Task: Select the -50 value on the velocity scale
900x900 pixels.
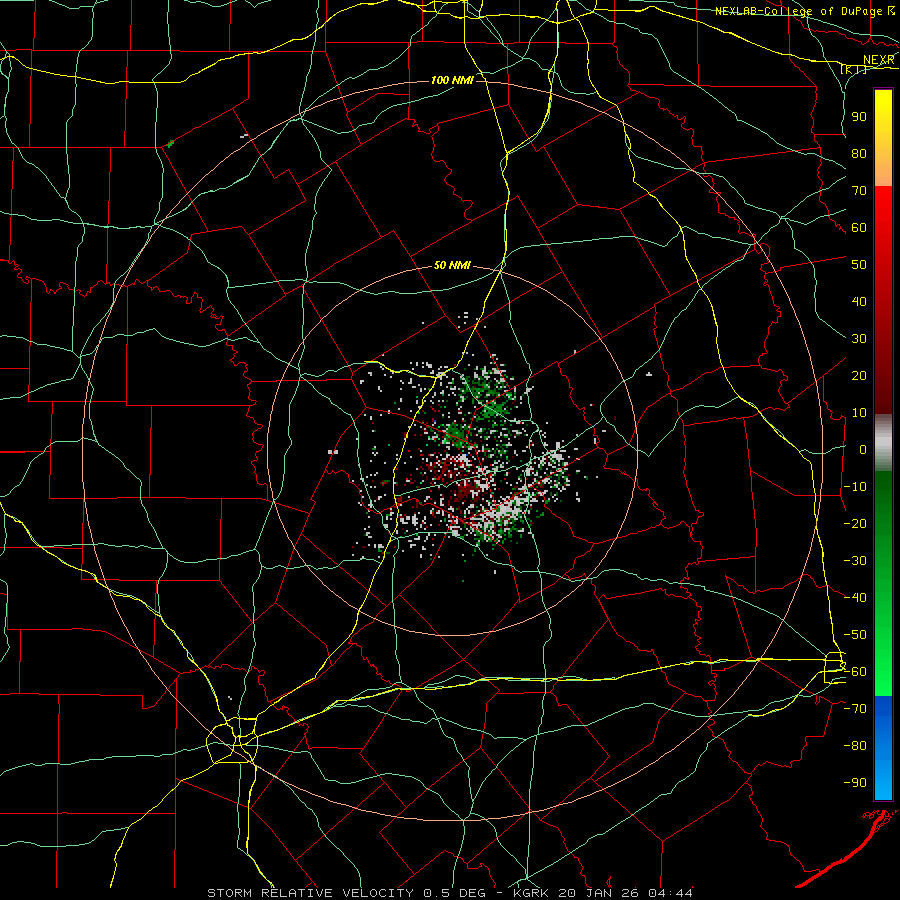Action: click(x=855, y=635)
